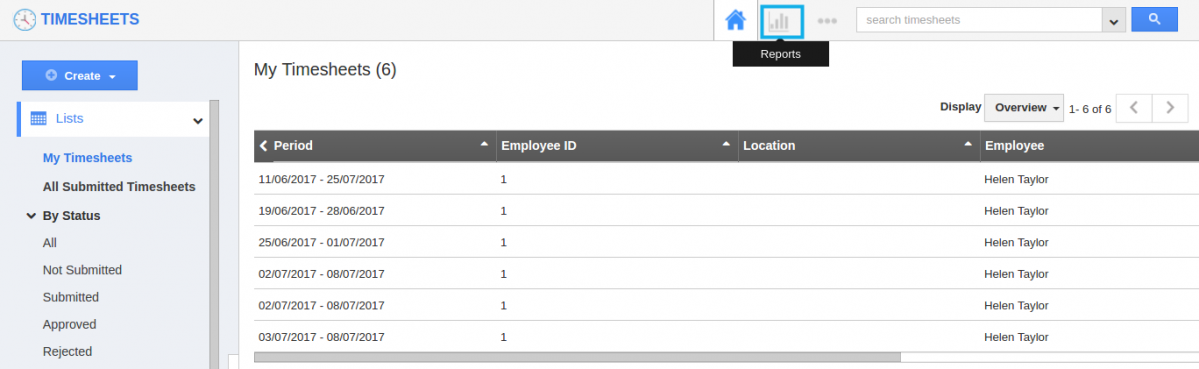The image size is (1199, 369).
Task: Select My Timesheets list
Action: coord(87,158)
